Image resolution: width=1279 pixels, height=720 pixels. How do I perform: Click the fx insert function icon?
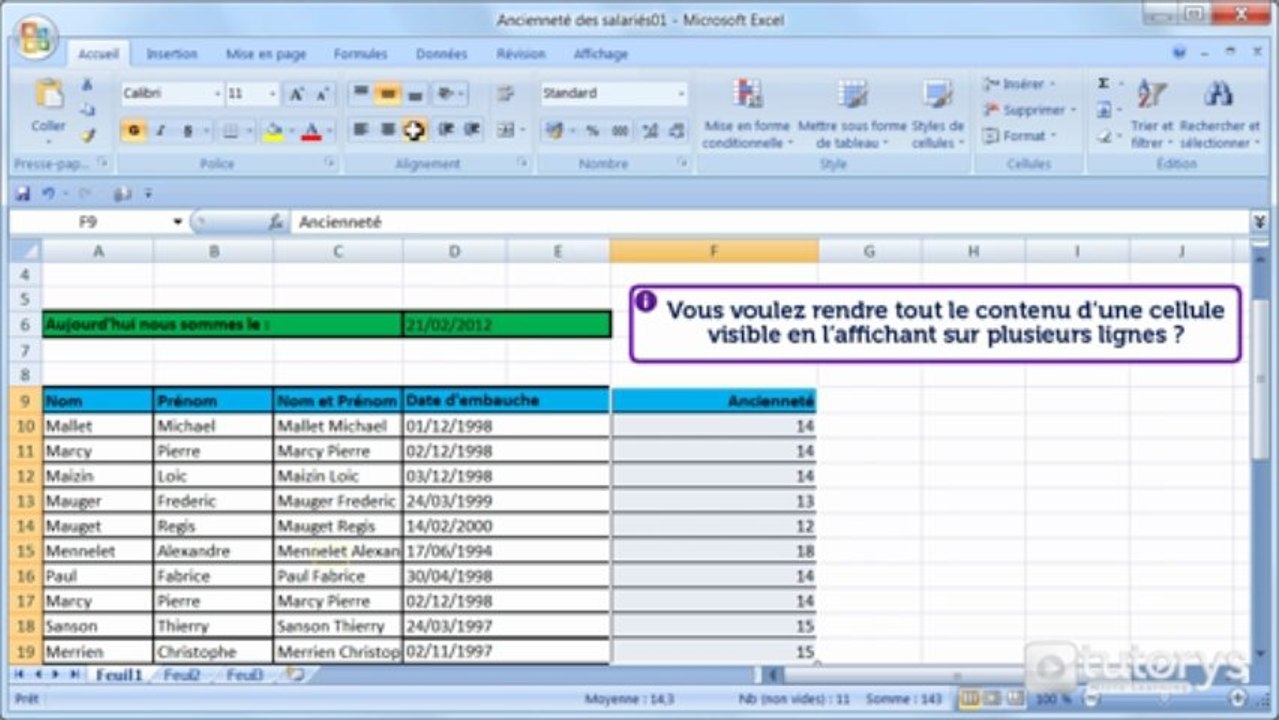click(276, 223)
